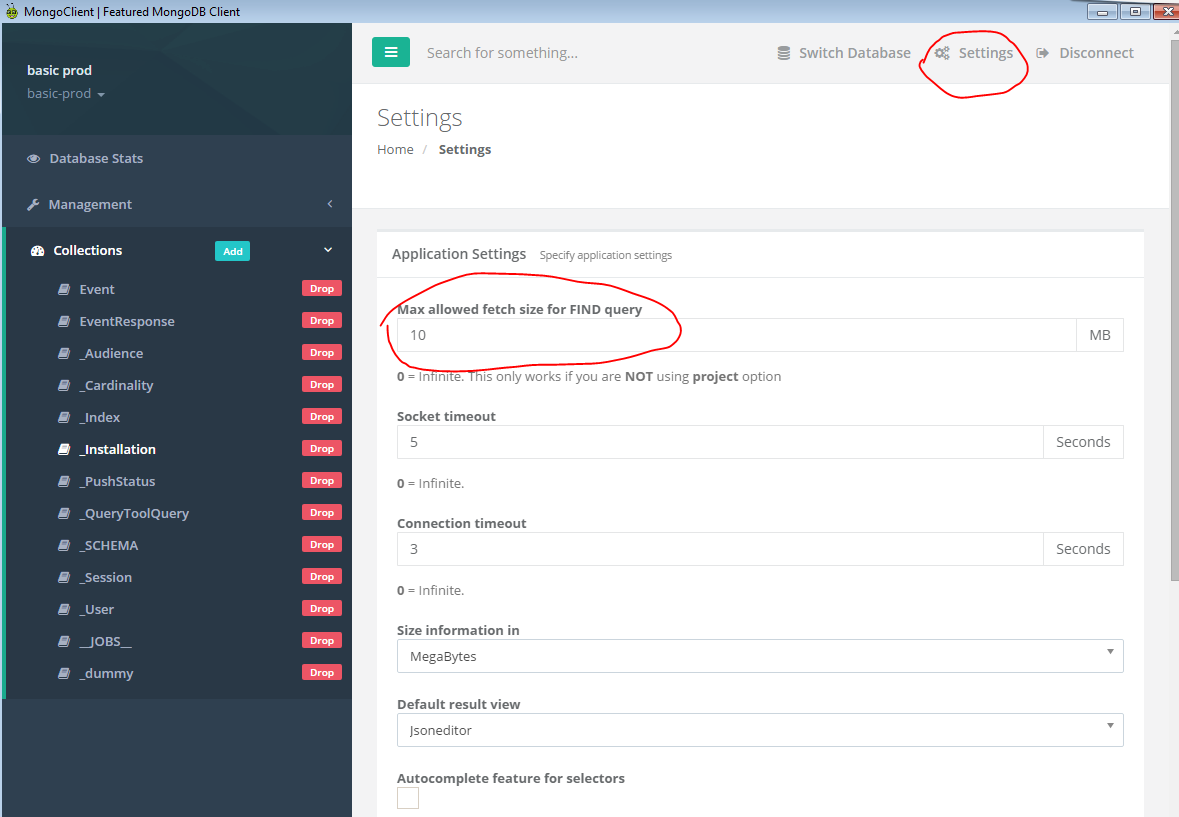Viewport: 1179px width, 817px height.
Task: Click the book icon beside Event
Action: coord(65,289)
